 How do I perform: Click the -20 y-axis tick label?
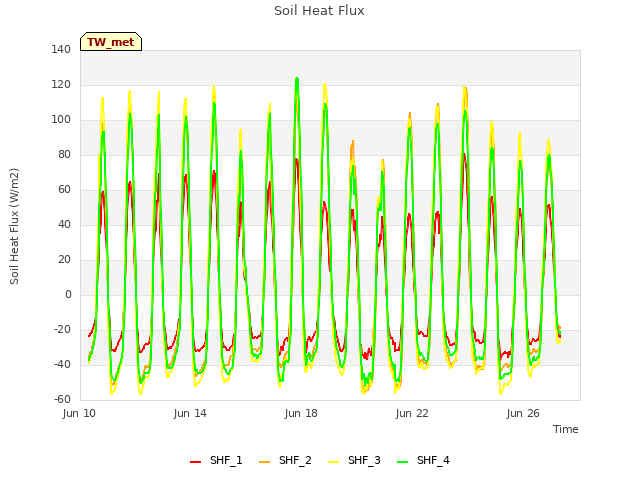click(63, 330)
